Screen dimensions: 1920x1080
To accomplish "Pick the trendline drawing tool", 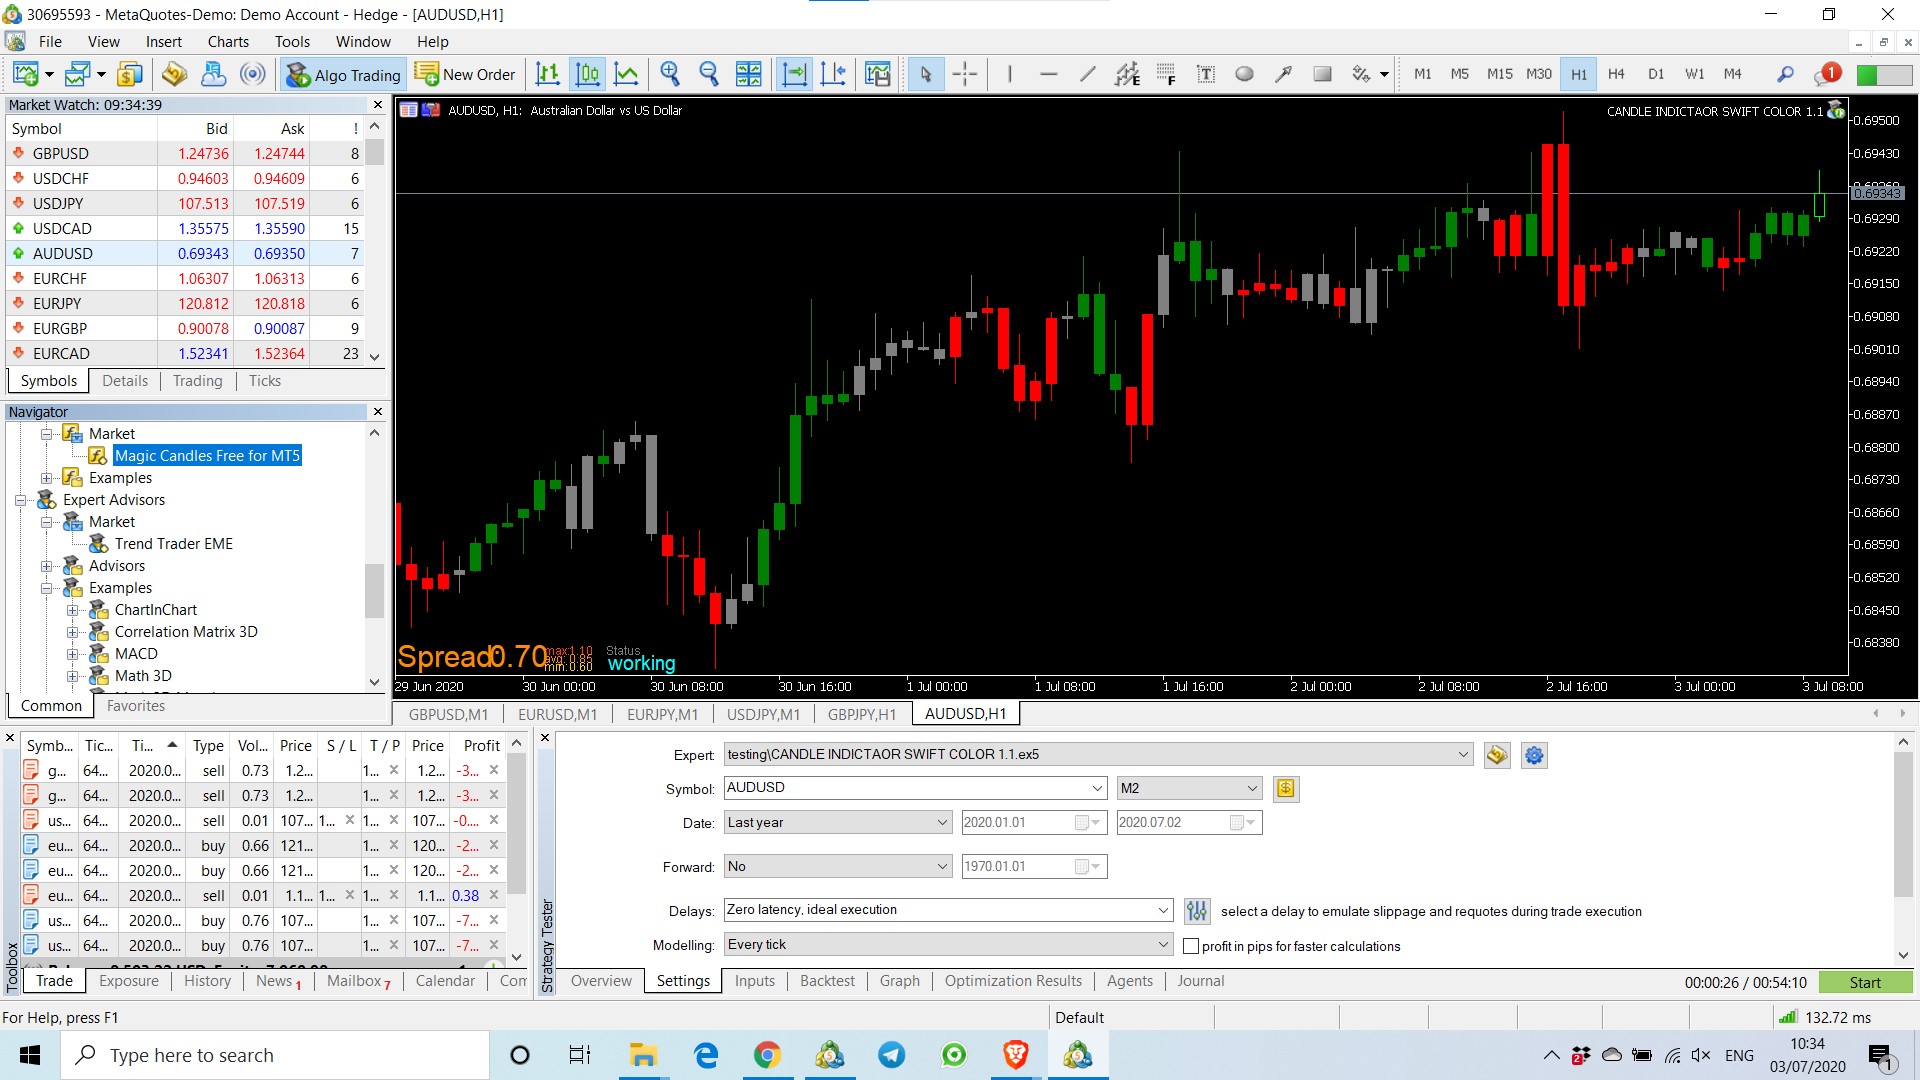I will click(x=1087, y=74).
